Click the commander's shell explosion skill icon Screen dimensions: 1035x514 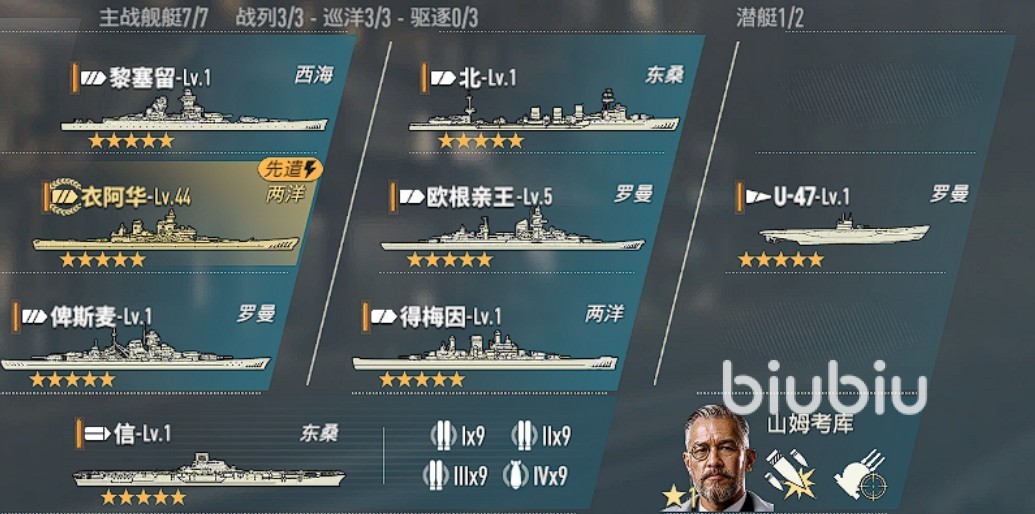[790, 472]
